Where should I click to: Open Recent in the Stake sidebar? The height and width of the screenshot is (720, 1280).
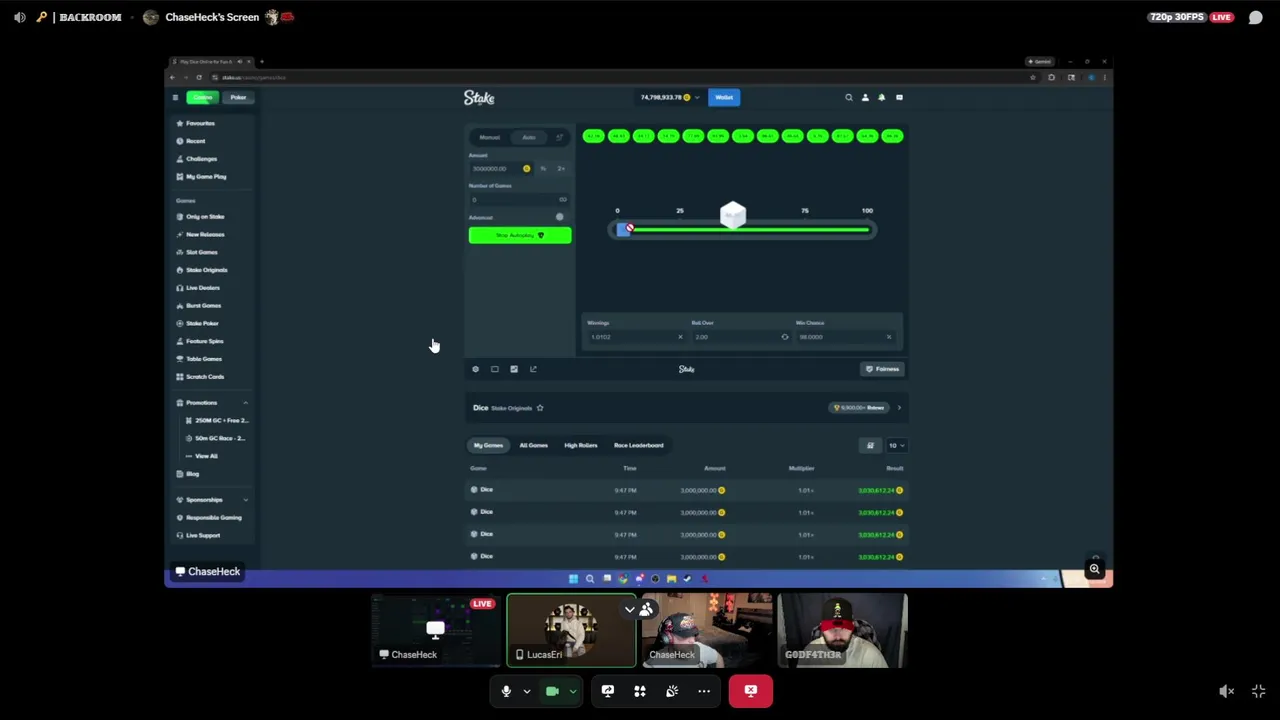[194, 141]
